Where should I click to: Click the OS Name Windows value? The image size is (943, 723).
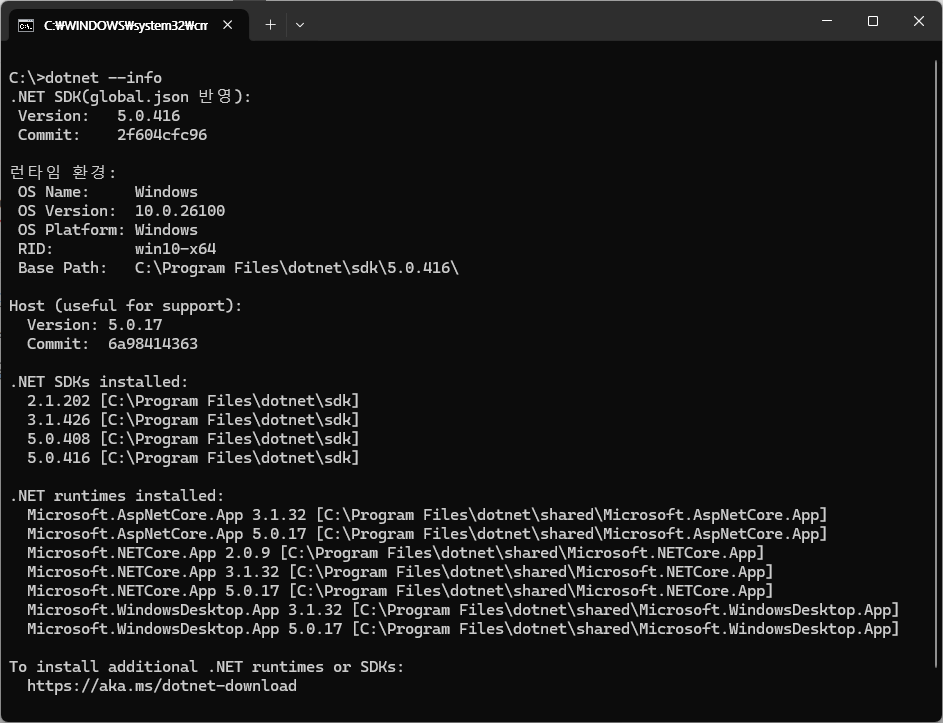[x=167, y=191]
